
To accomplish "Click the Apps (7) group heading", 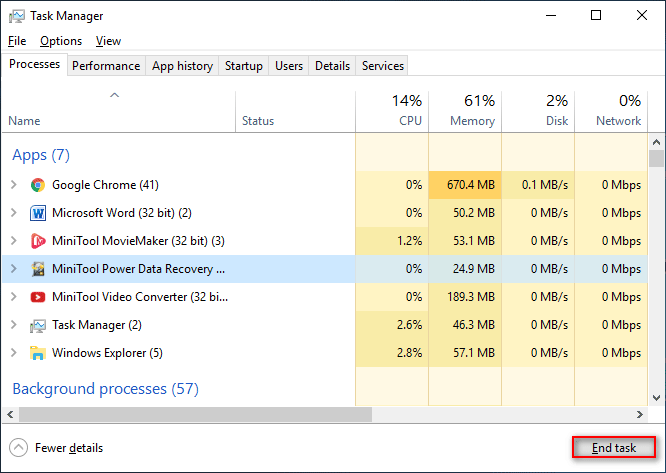I will (41, 155).
